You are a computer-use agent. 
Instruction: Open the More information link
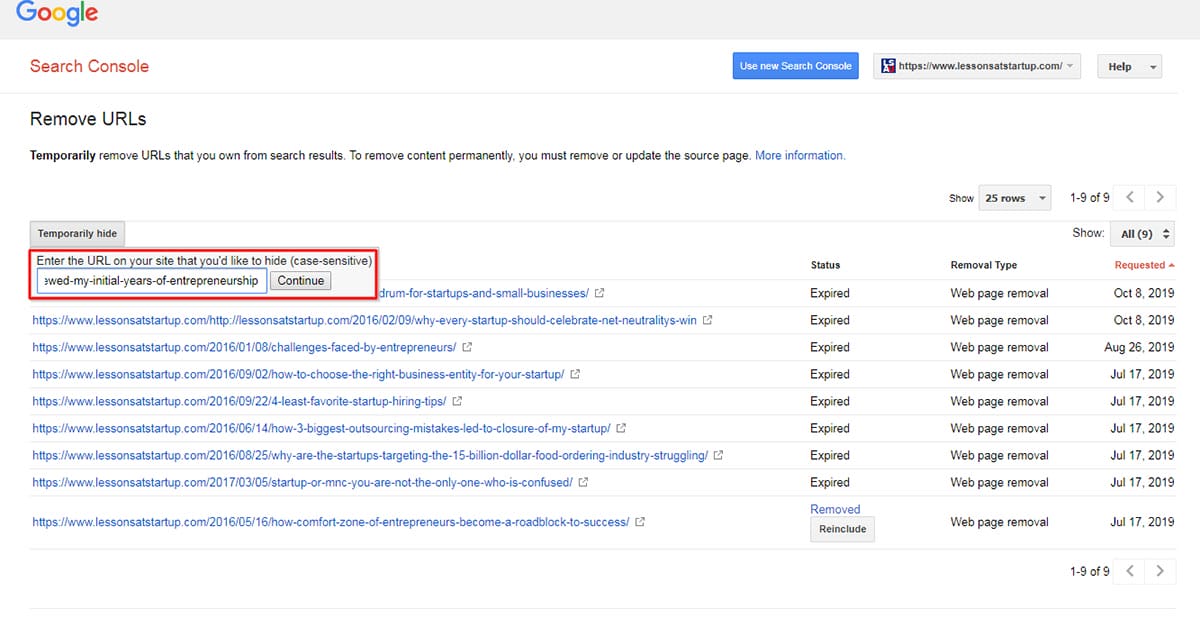tap(800, 156)
